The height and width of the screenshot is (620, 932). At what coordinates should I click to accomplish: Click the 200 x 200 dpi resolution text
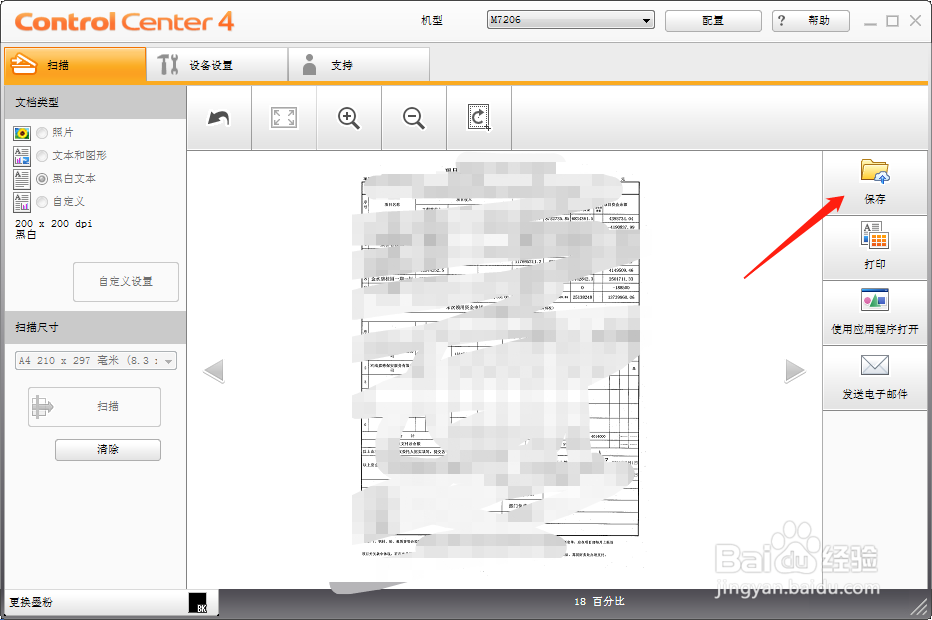pyautogui.click(x=53, y=224)
